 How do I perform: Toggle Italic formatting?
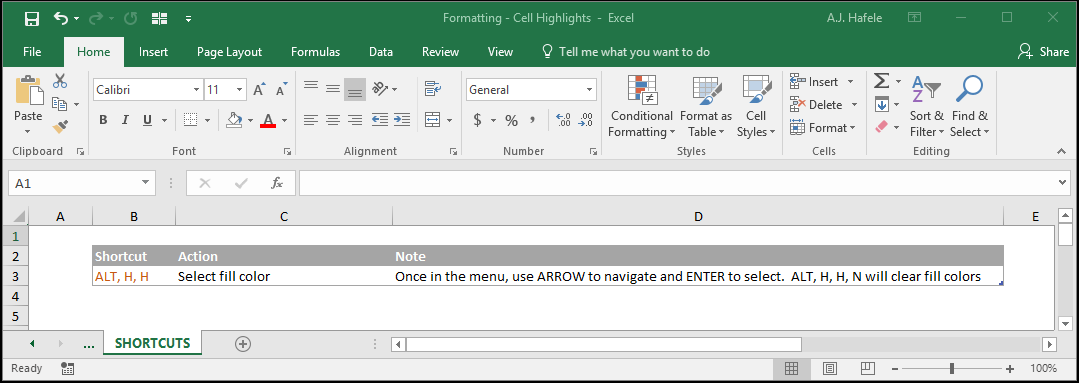pos(125,120)
